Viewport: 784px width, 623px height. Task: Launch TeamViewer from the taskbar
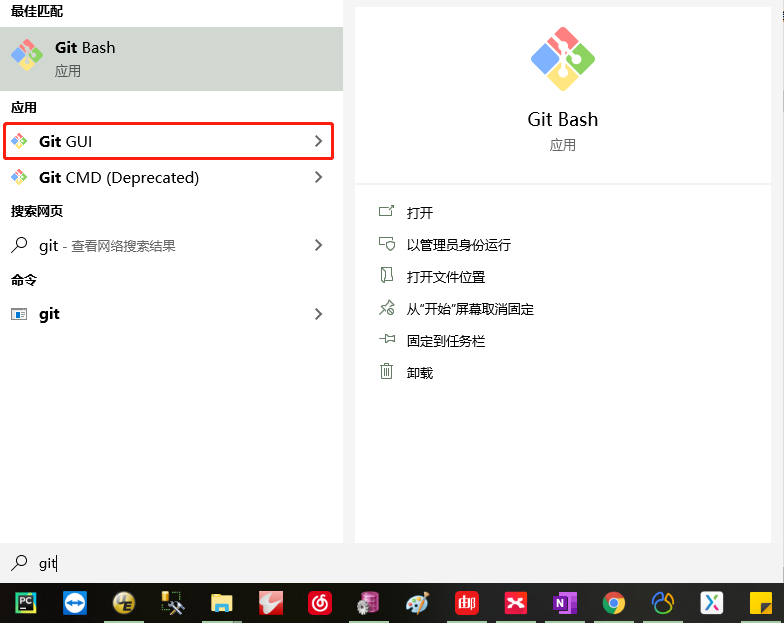[74, 603]
